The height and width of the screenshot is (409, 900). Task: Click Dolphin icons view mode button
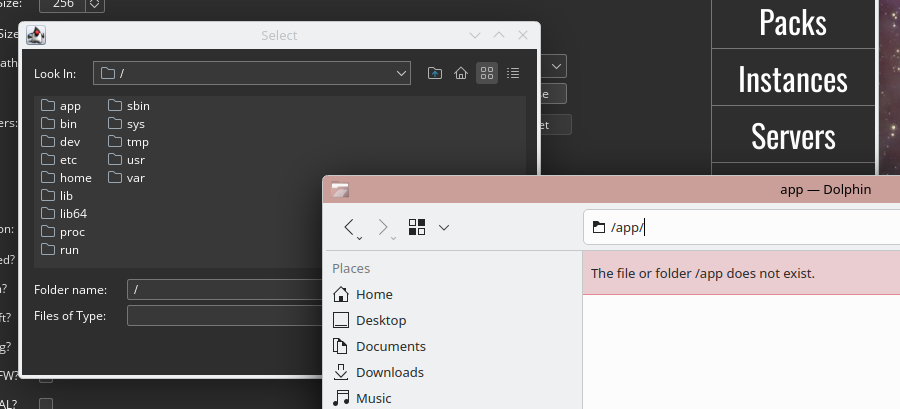pos(417,227)
